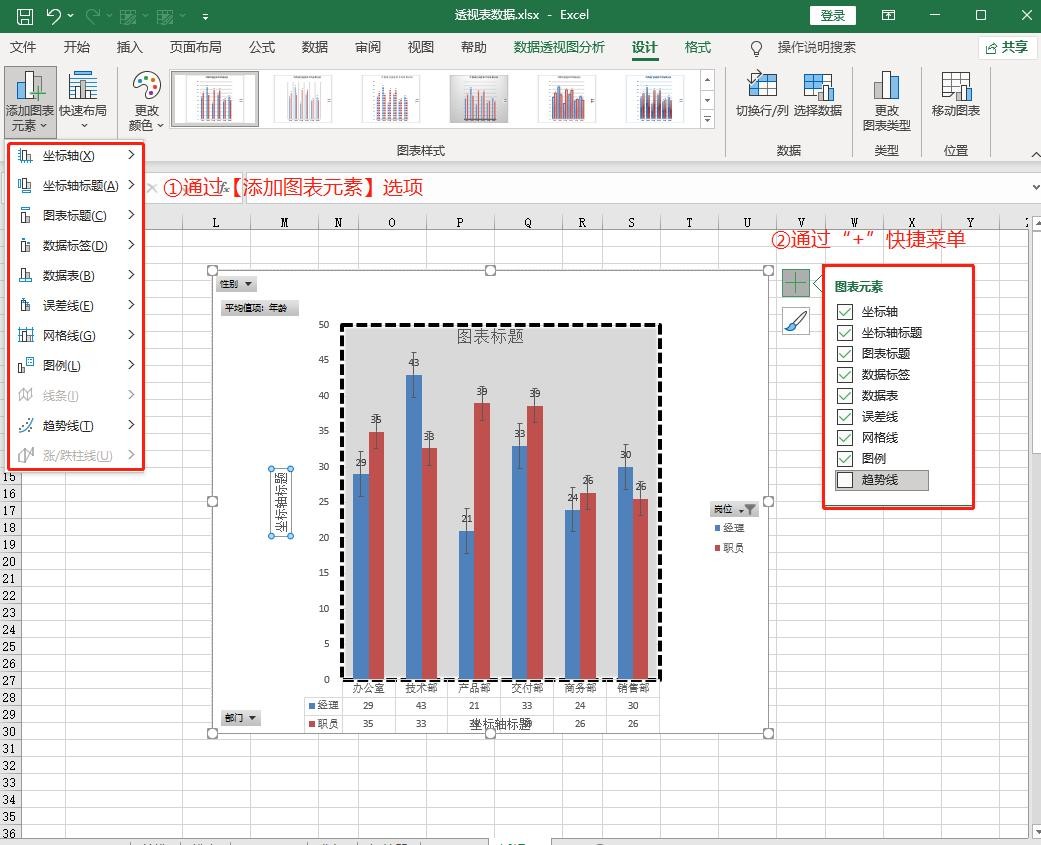Open the 部门 field filter dropdown
This screenshot has height=845, width=1041.
click(x=241, y=718)
